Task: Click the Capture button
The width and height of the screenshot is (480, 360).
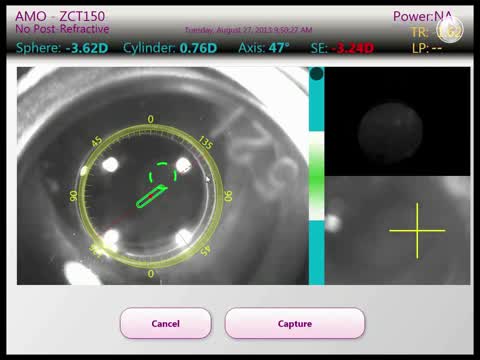Action: [x=295, y=323]
